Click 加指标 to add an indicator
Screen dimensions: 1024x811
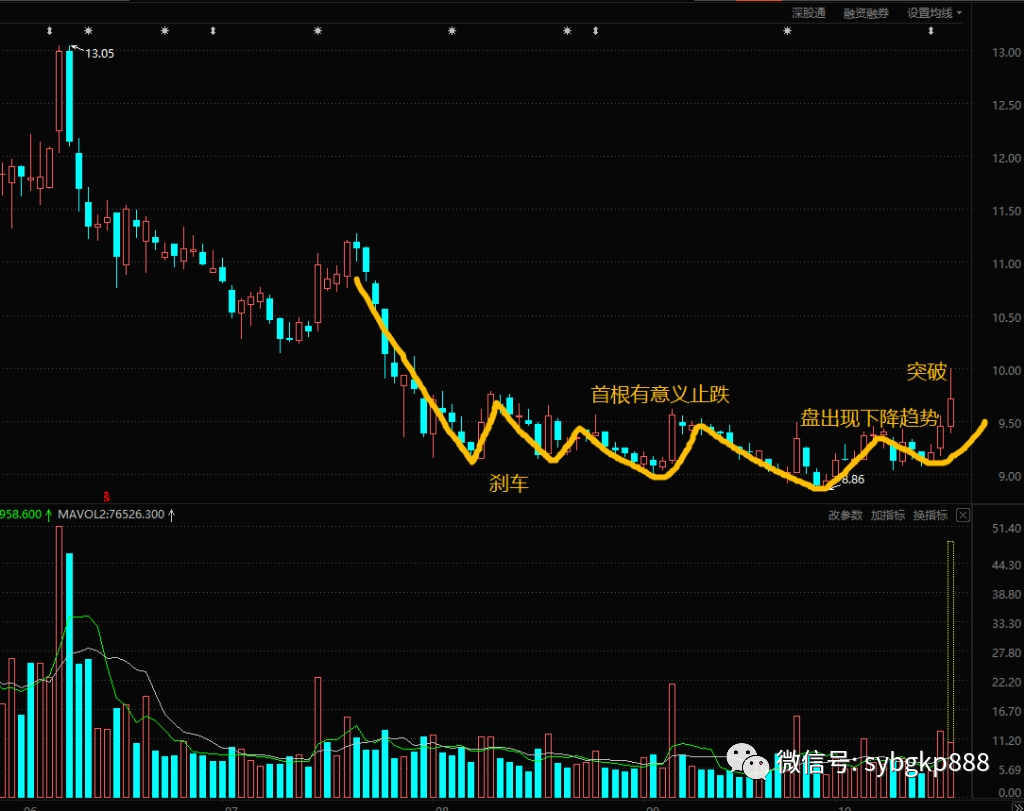tap(888, 515)
